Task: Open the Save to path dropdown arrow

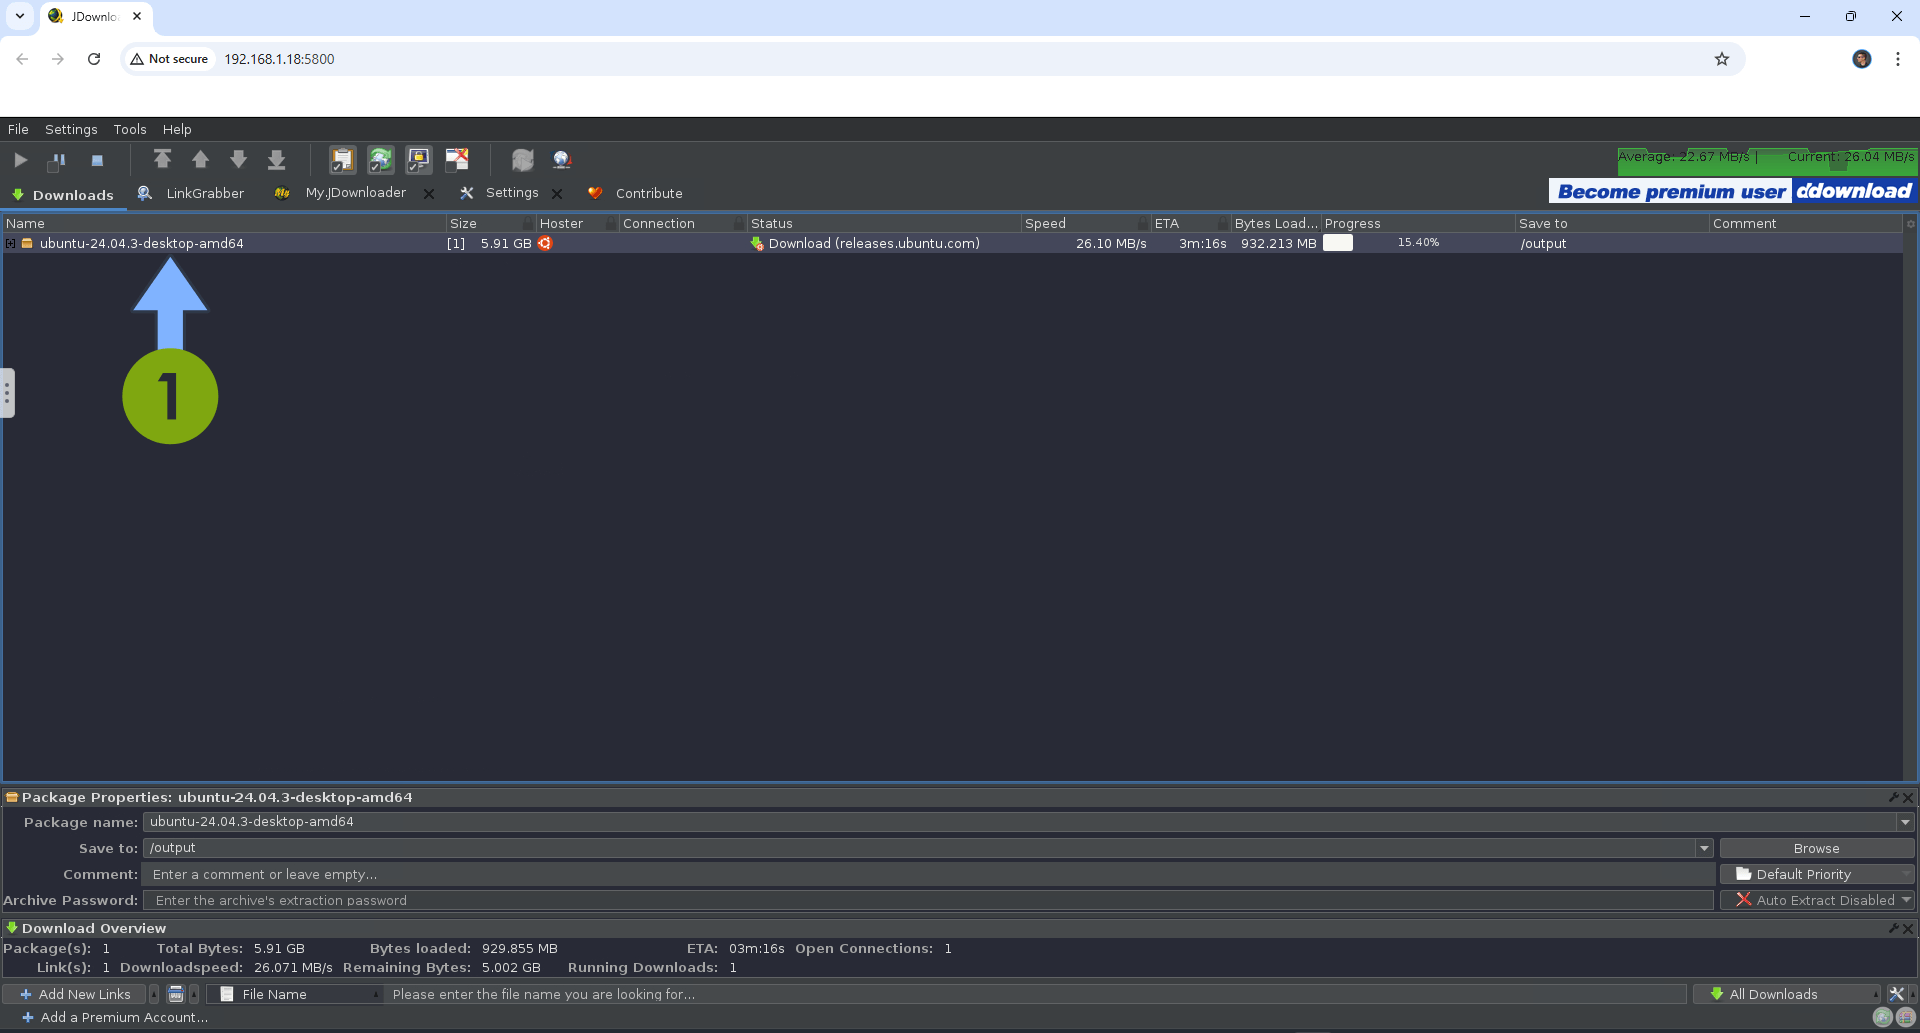Action: [x=1704, y=848]
